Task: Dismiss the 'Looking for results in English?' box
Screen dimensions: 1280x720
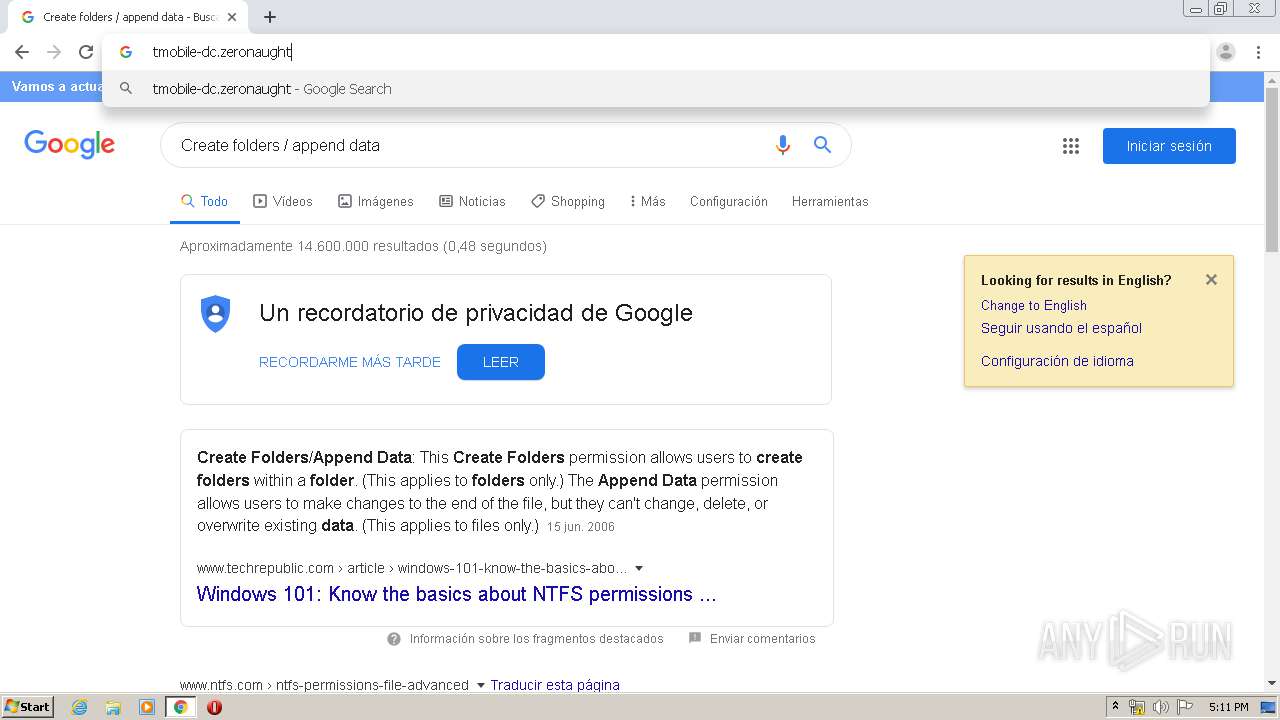Action: click(x=1211, y=280)
